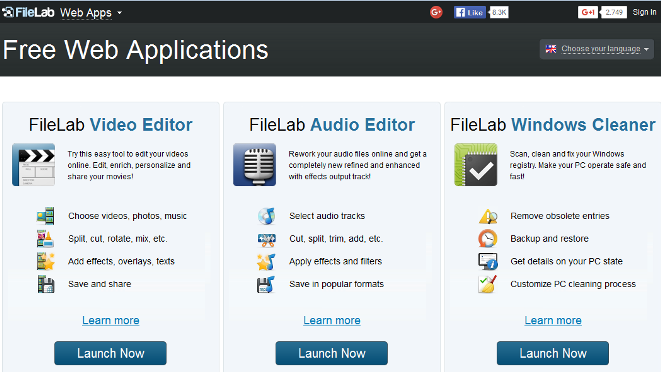
Task: Click the Save and share floppy icon
Action: [x=46, y=284]
